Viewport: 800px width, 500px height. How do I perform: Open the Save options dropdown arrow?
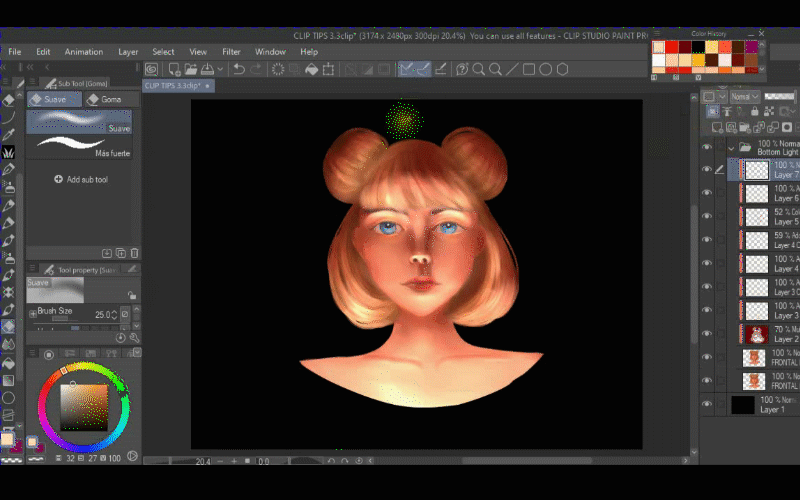tap(221, 69)
